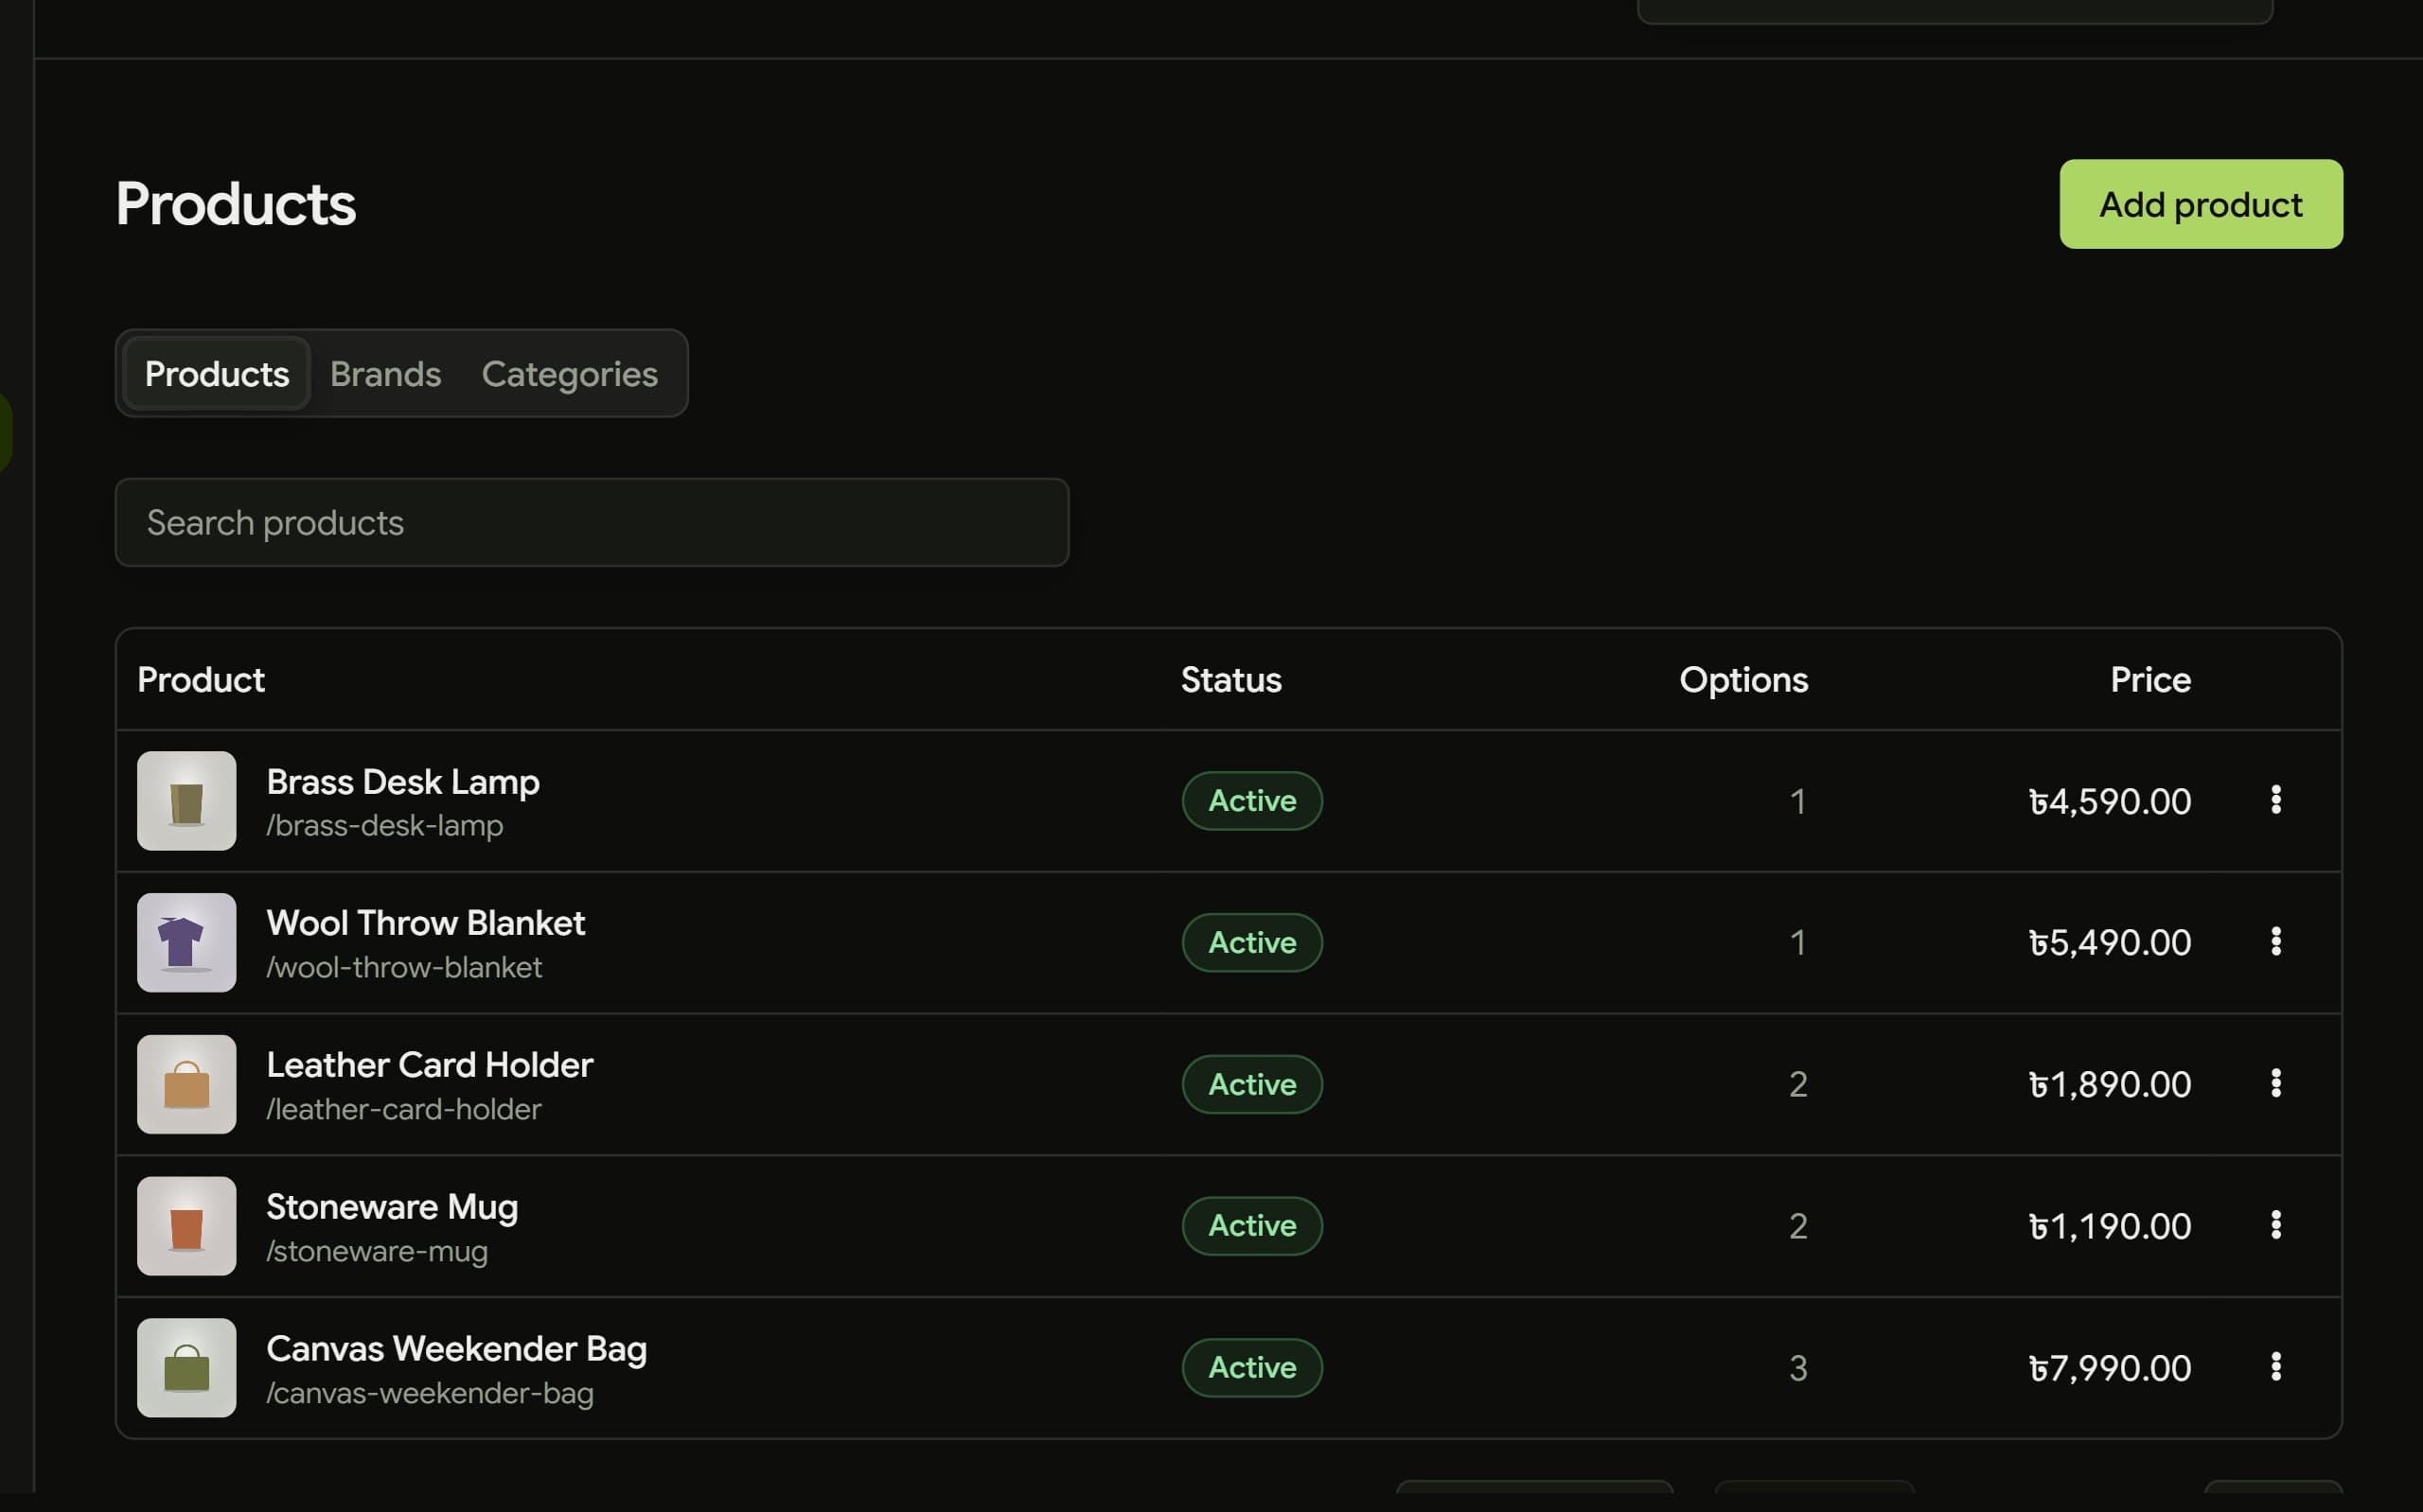The image size is (2423, 1512).
Task: Open the Stoneware Mug product name
Action: 392,1207
